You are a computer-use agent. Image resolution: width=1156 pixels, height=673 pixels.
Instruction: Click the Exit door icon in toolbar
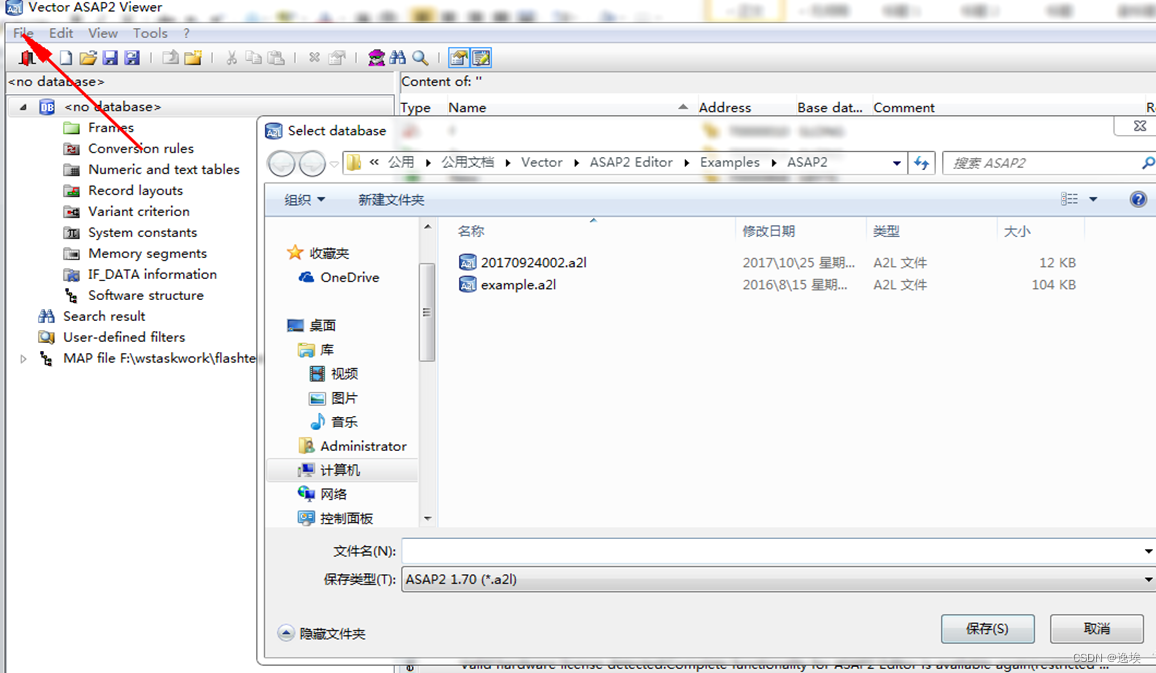point(28,57)
